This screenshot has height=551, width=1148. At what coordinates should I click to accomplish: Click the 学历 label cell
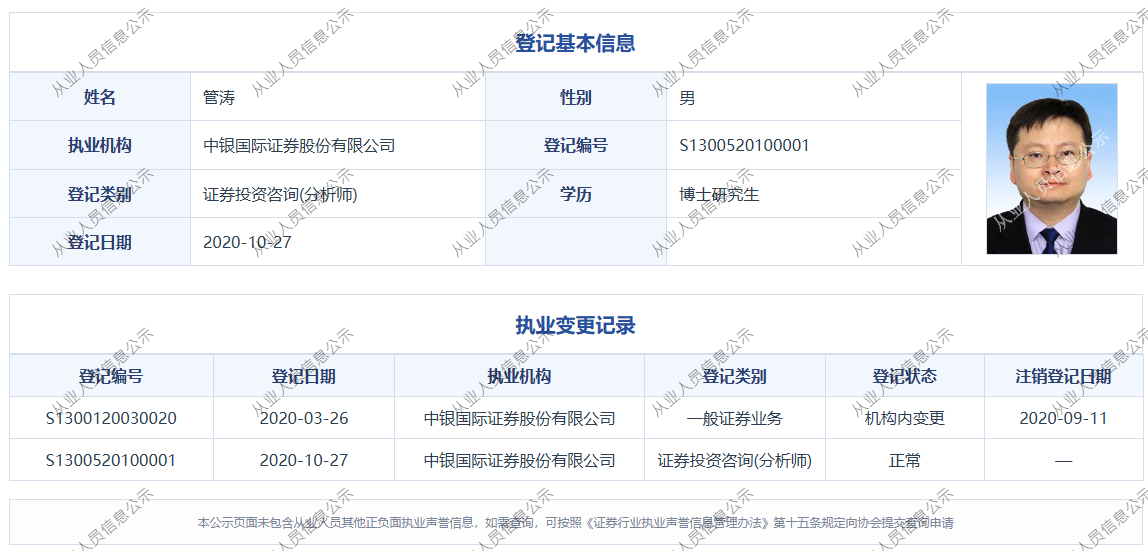point(575,194)
